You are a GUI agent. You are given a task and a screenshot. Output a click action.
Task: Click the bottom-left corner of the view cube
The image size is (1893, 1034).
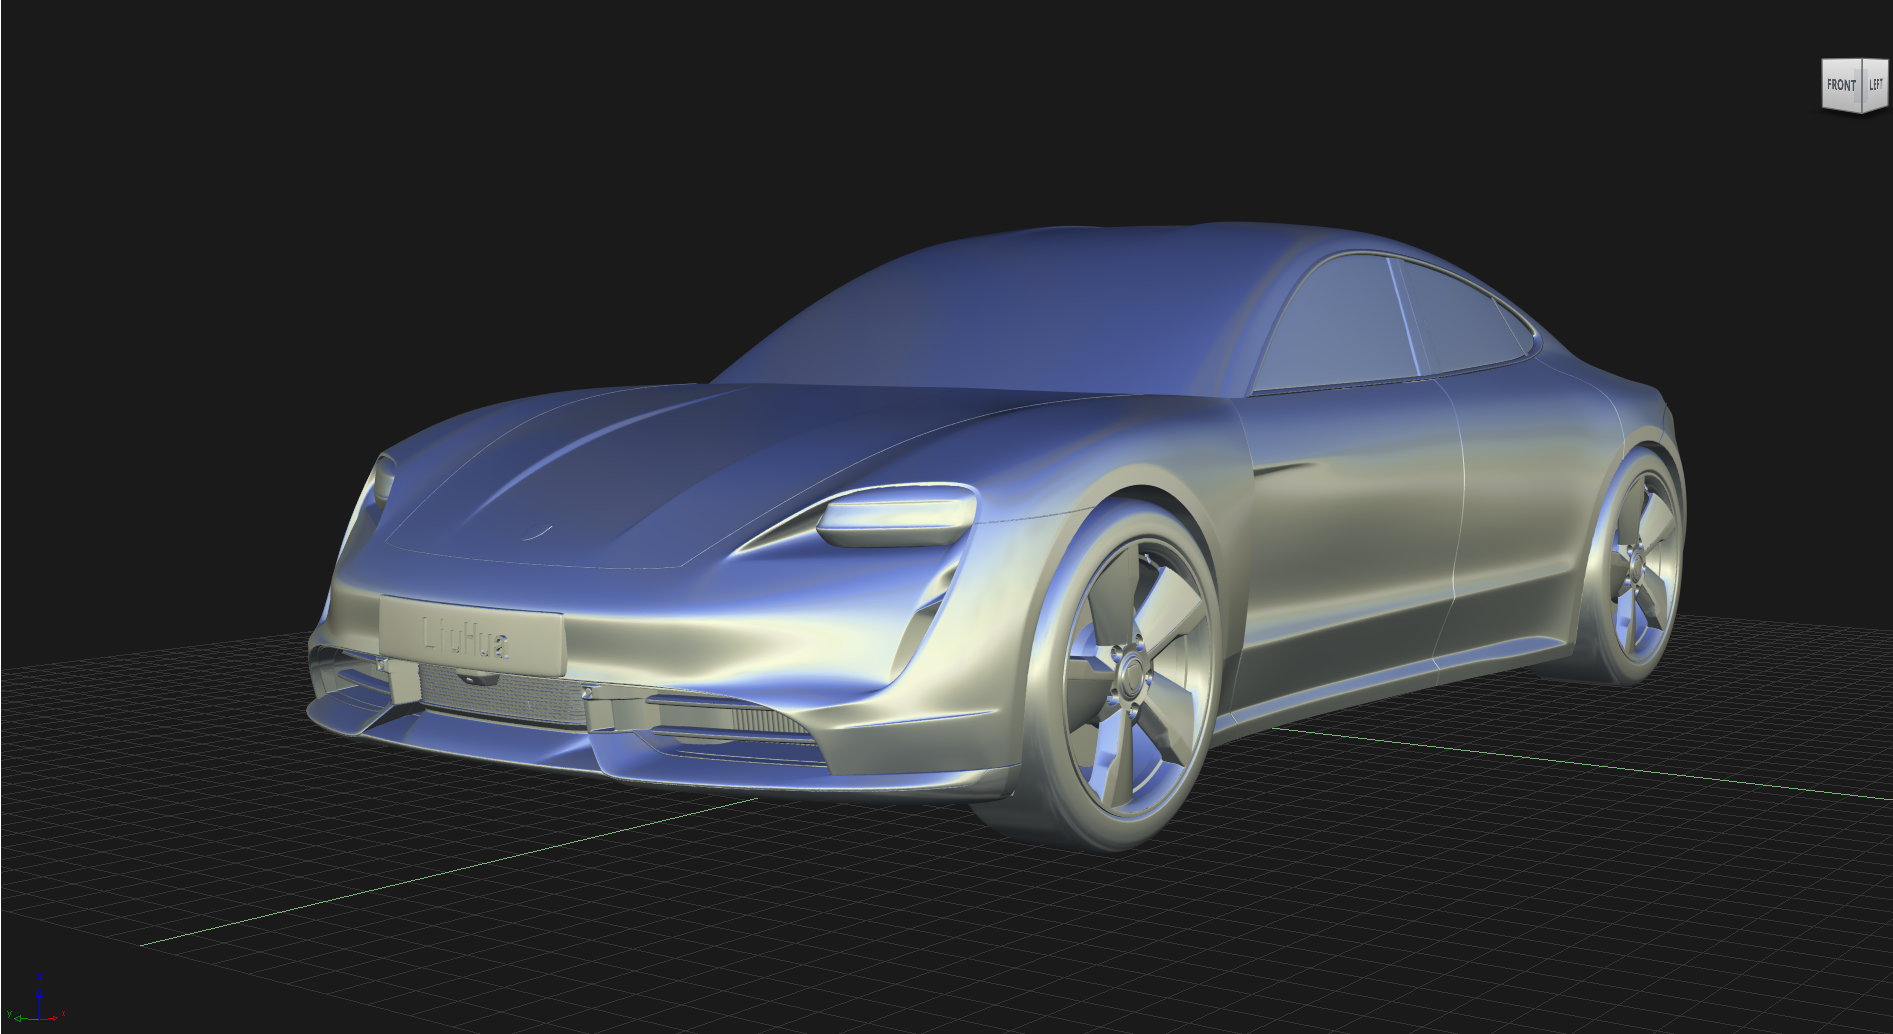tap(1823, 109)
